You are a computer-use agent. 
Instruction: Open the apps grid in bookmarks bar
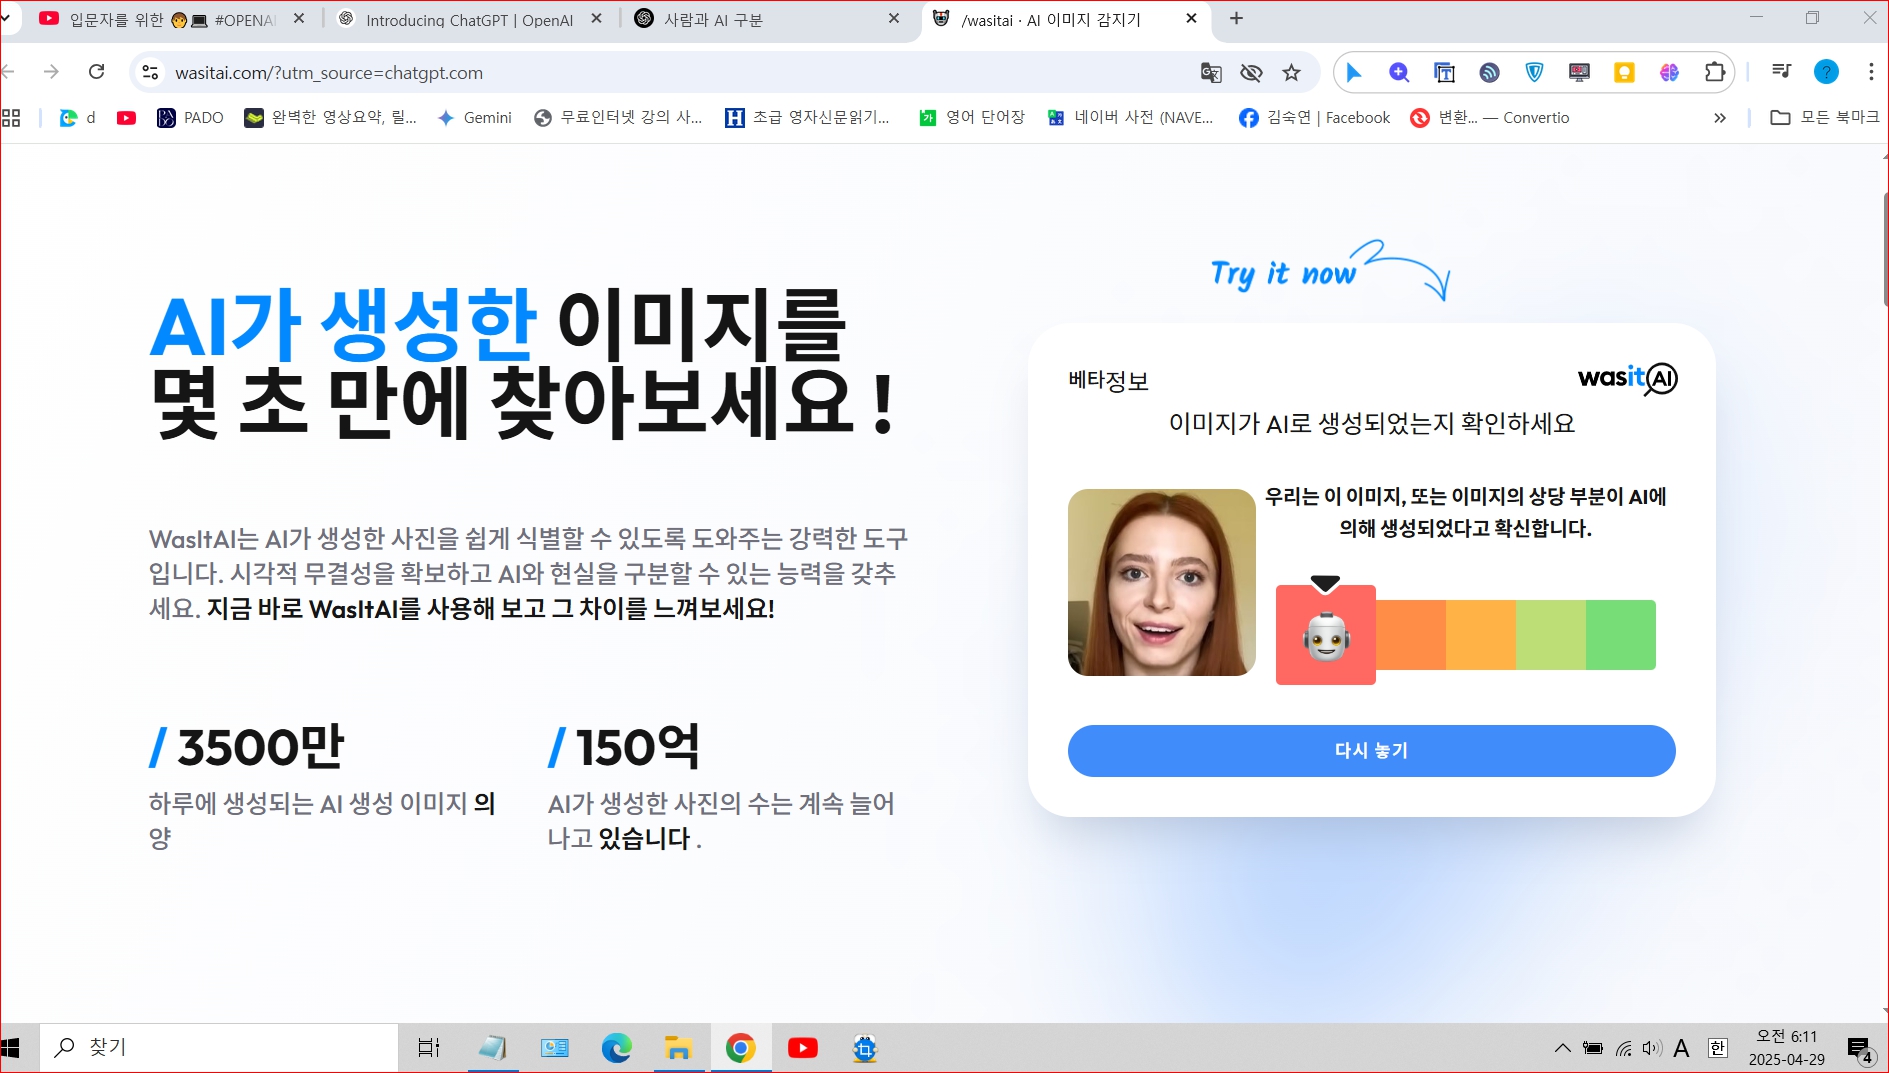click(11, 118)
